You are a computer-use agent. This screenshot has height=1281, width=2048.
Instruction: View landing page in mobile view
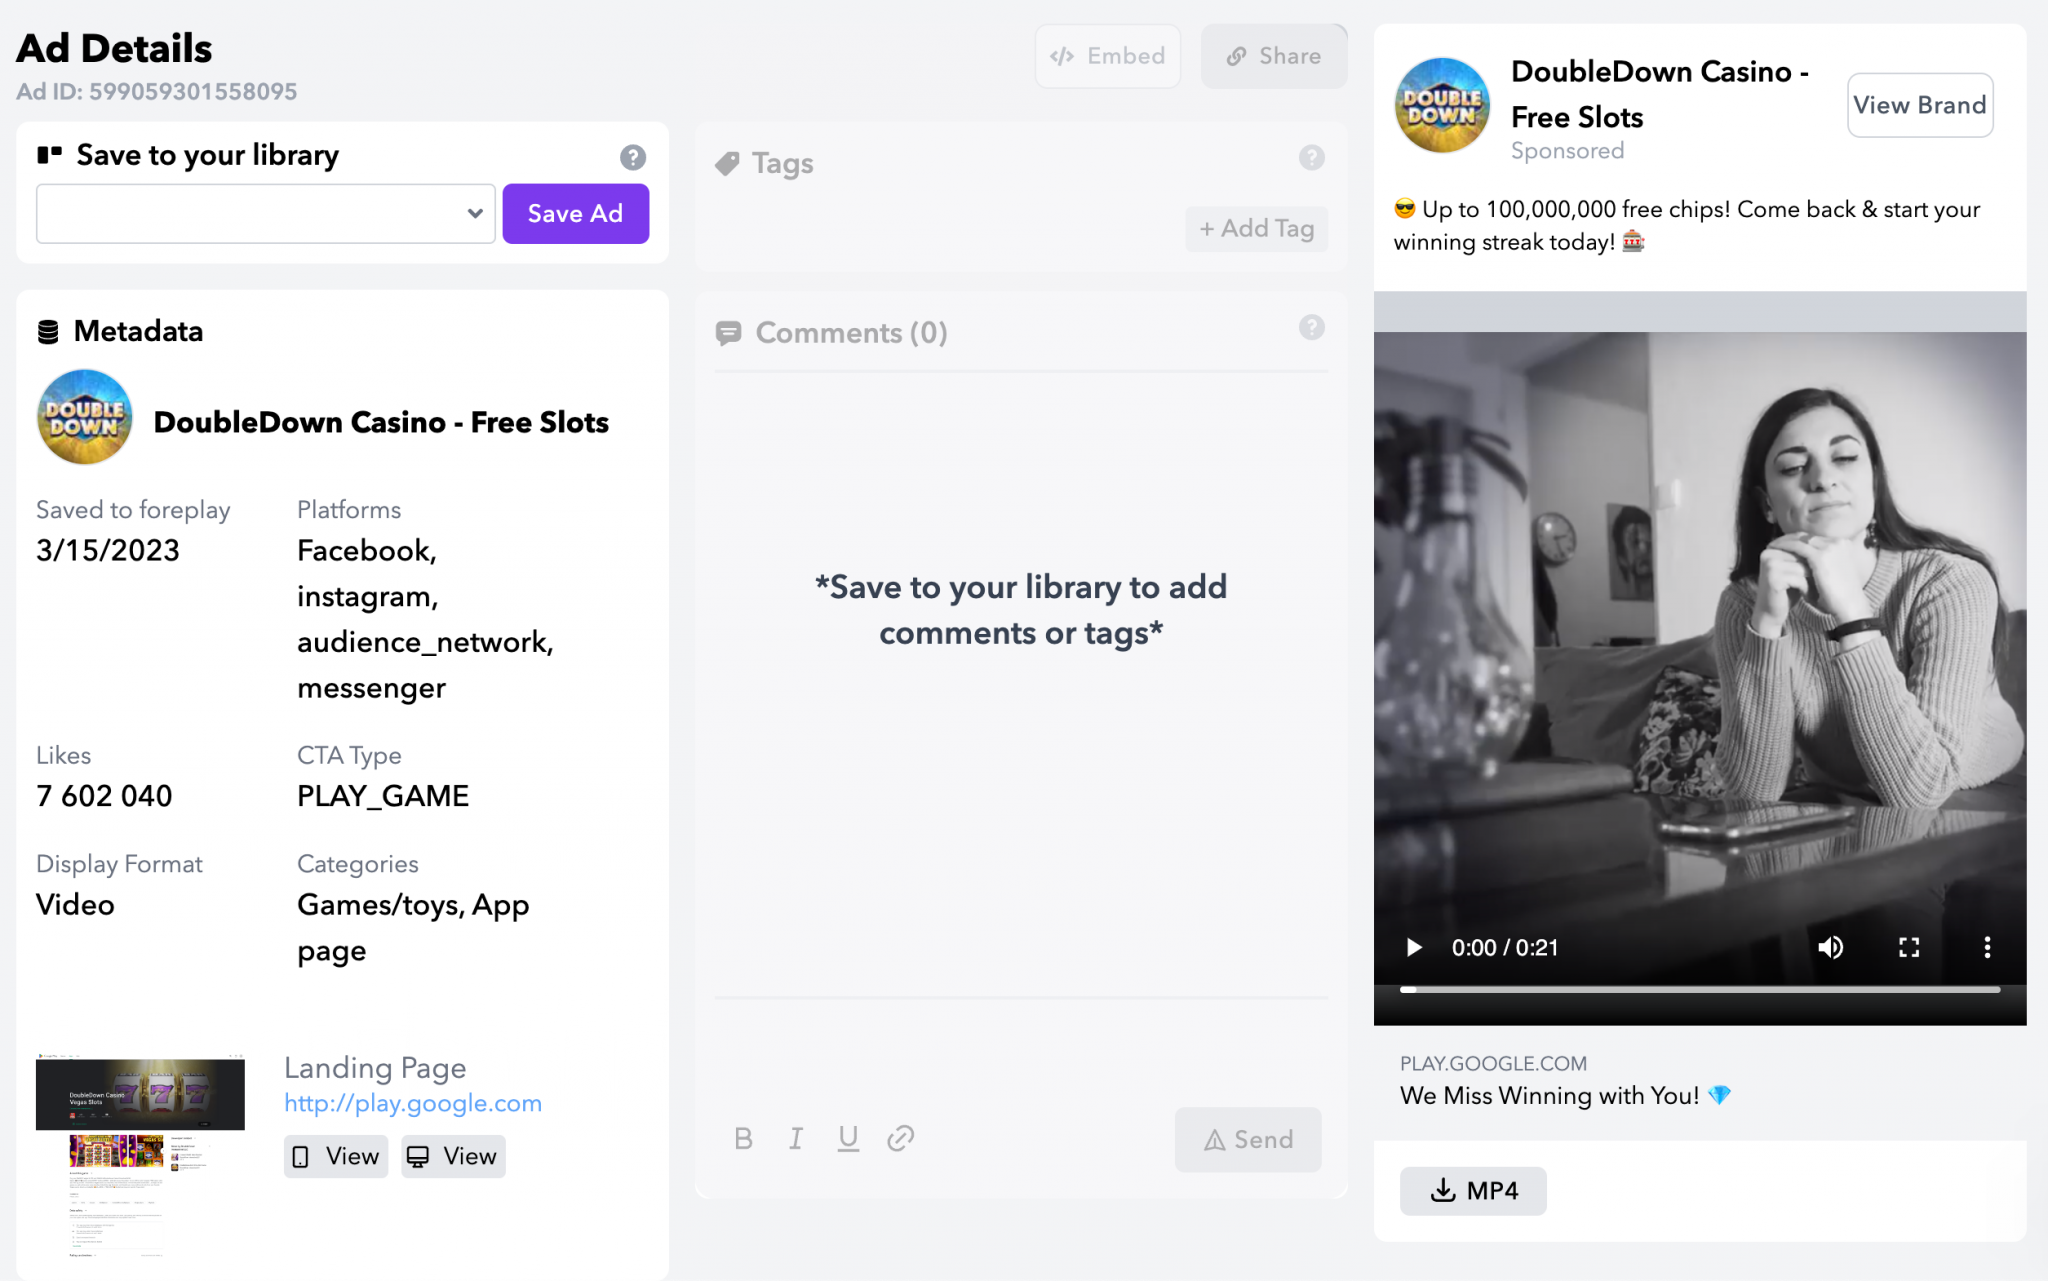(336, 1156)
